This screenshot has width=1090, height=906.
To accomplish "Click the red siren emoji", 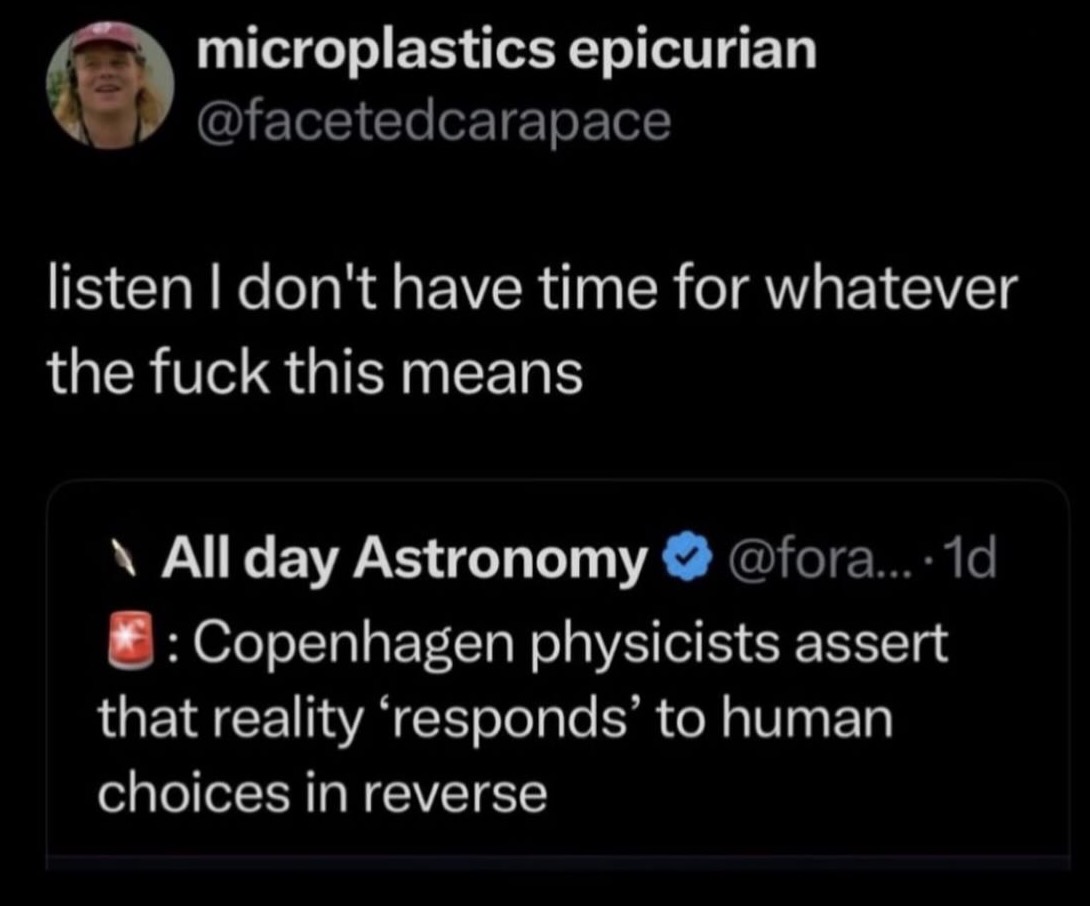I will tap(120, 646).
